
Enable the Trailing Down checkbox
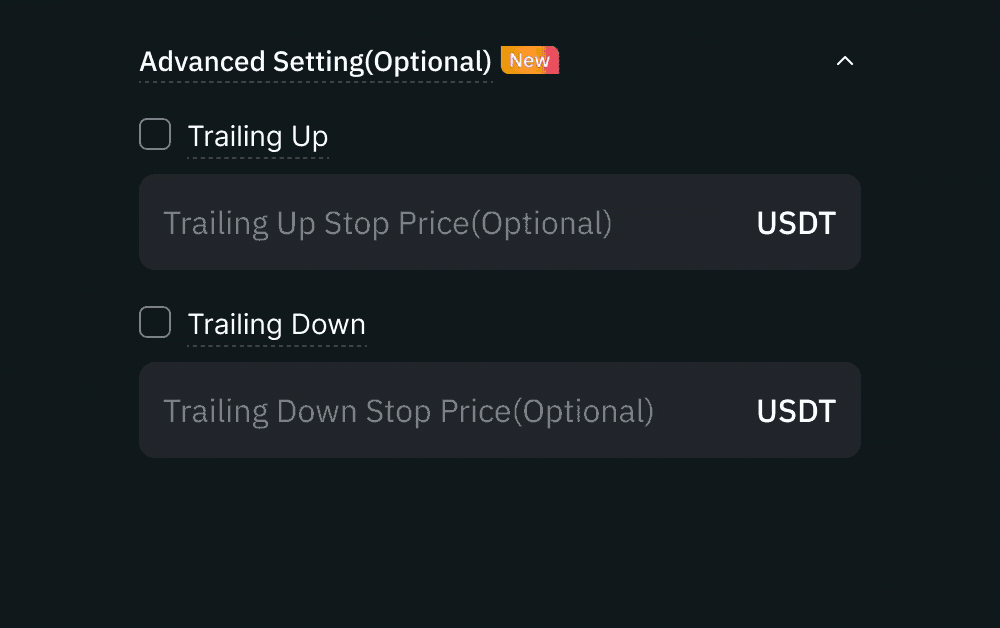coord(155,322)
